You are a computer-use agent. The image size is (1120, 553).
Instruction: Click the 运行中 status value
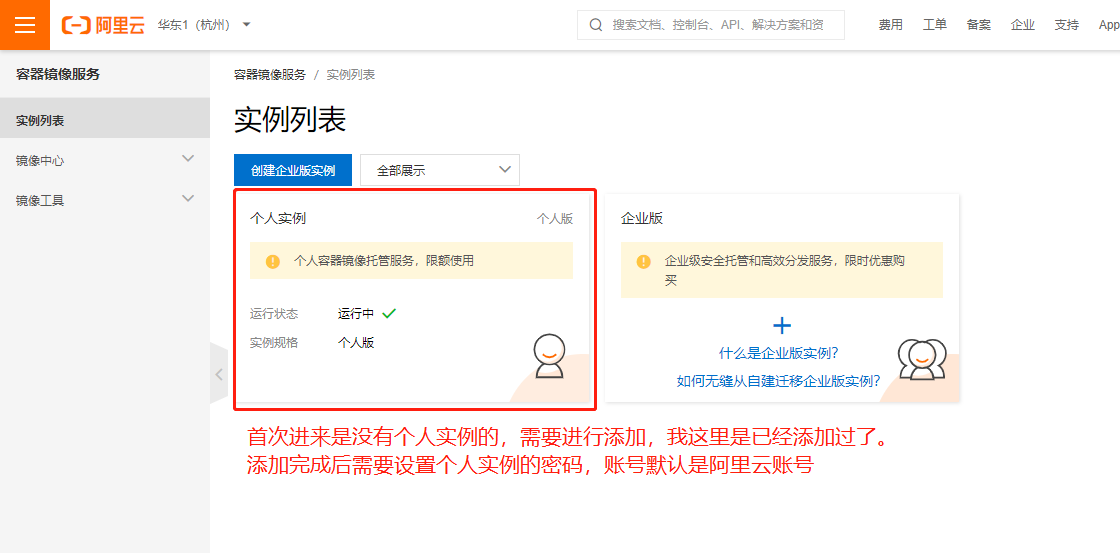tap(356, 313)
